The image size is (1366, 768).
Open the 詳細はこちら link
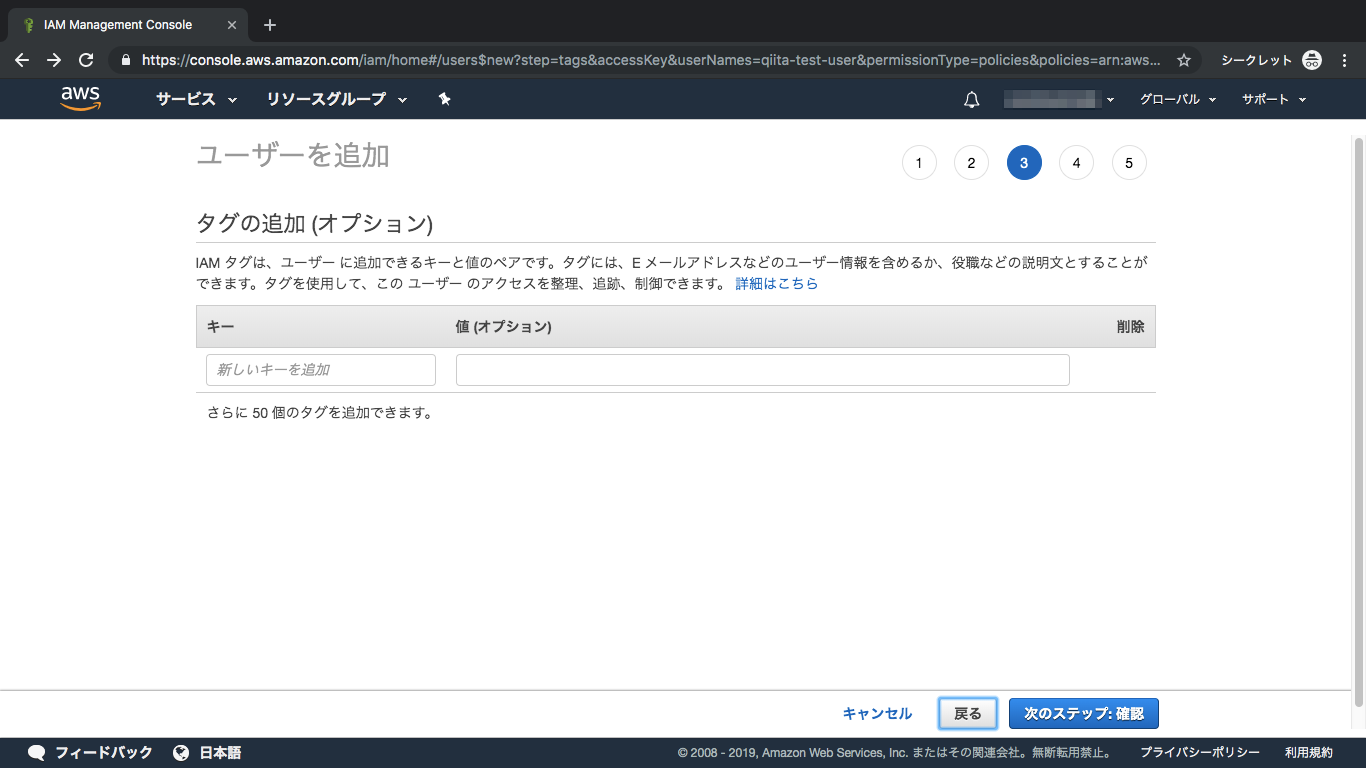777,284
